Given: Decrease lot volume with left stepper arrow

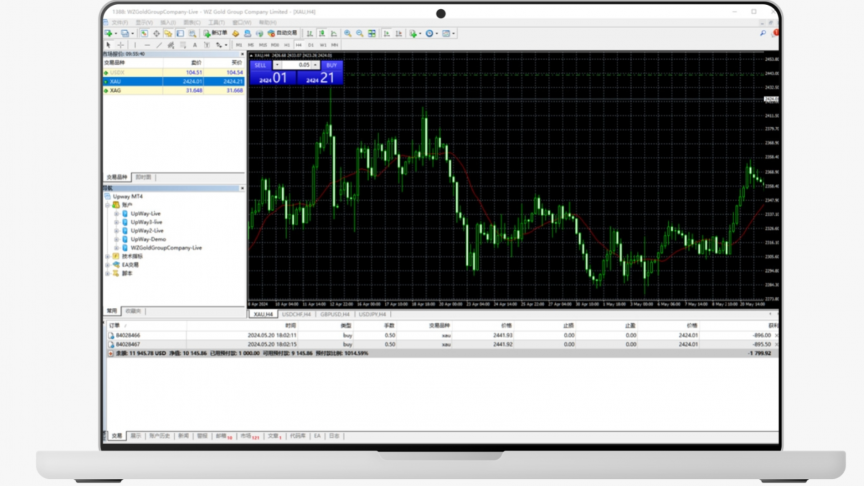Looking at the screenshot, I should click(277, 65).
